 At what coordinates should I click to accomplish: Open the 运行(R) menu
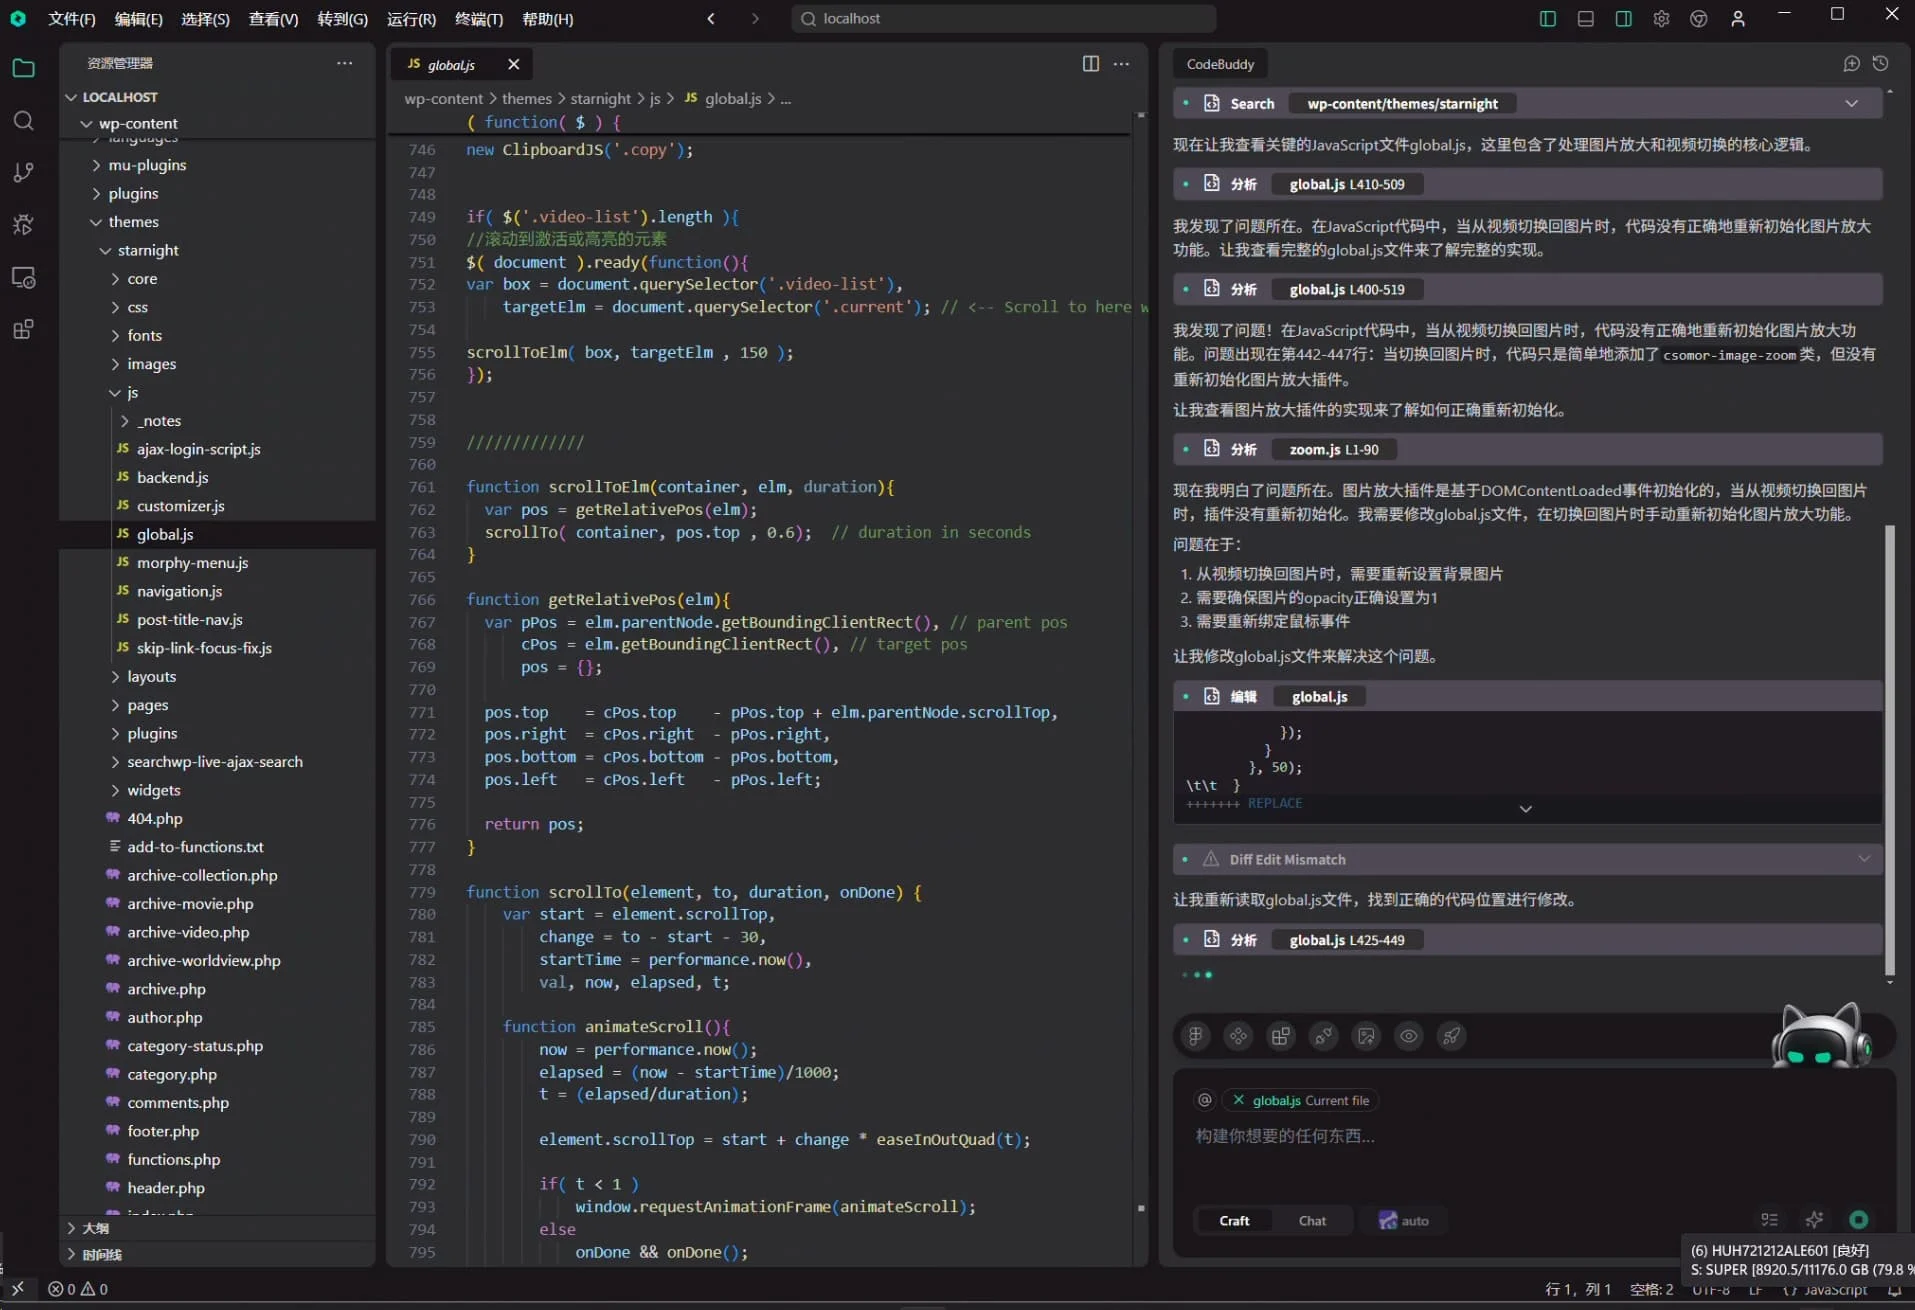pos(411,18)
